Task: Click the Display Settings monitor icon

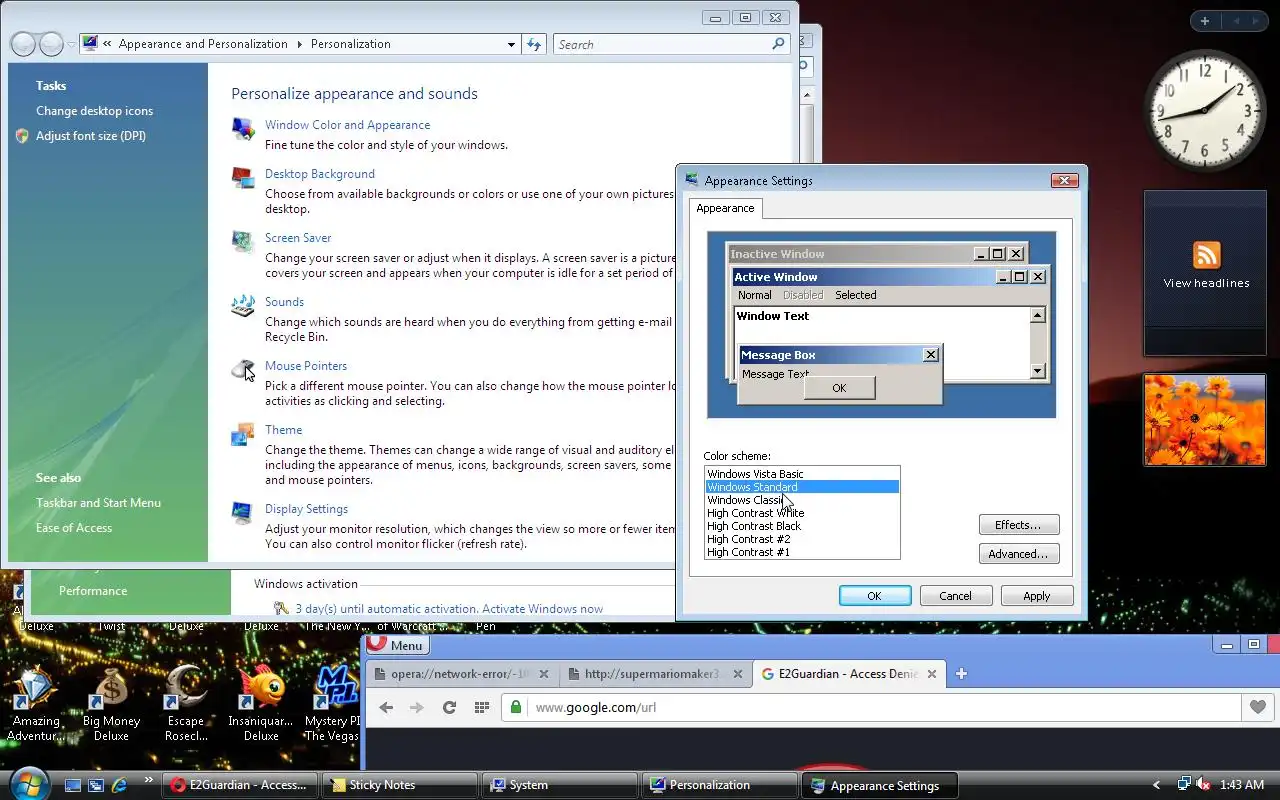Action: (x=243, y=513)
